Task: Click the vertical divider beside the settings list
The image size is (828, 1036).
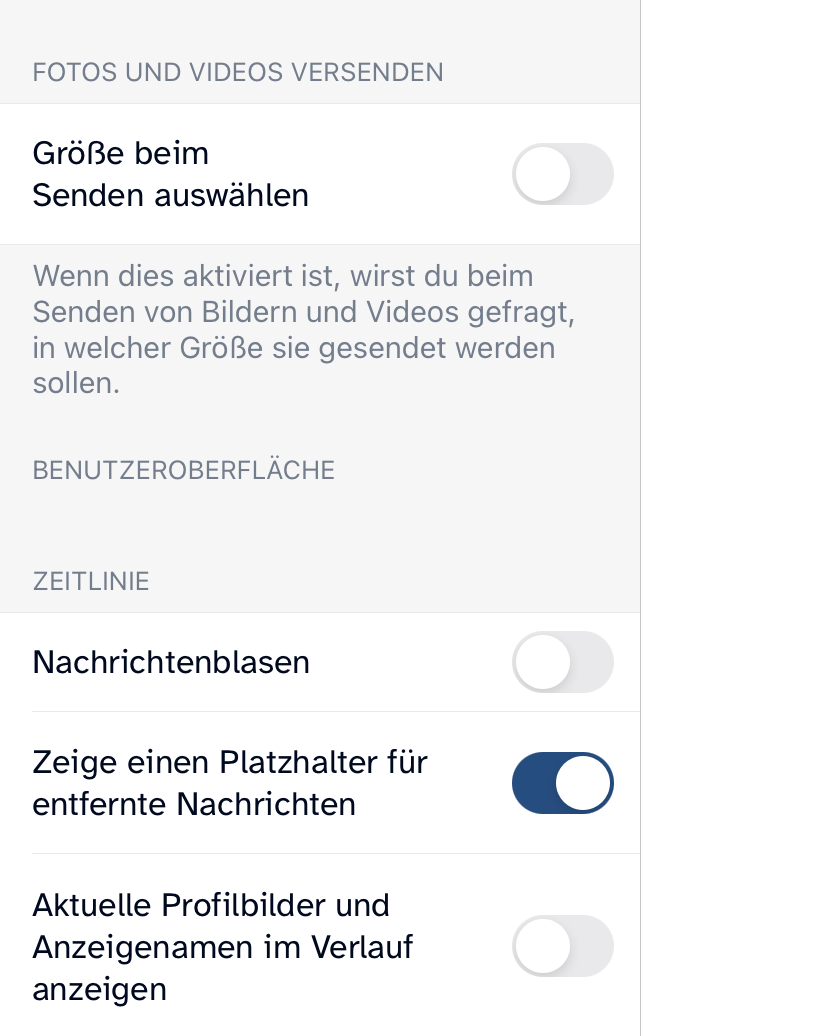Action: tap(640, 500)
